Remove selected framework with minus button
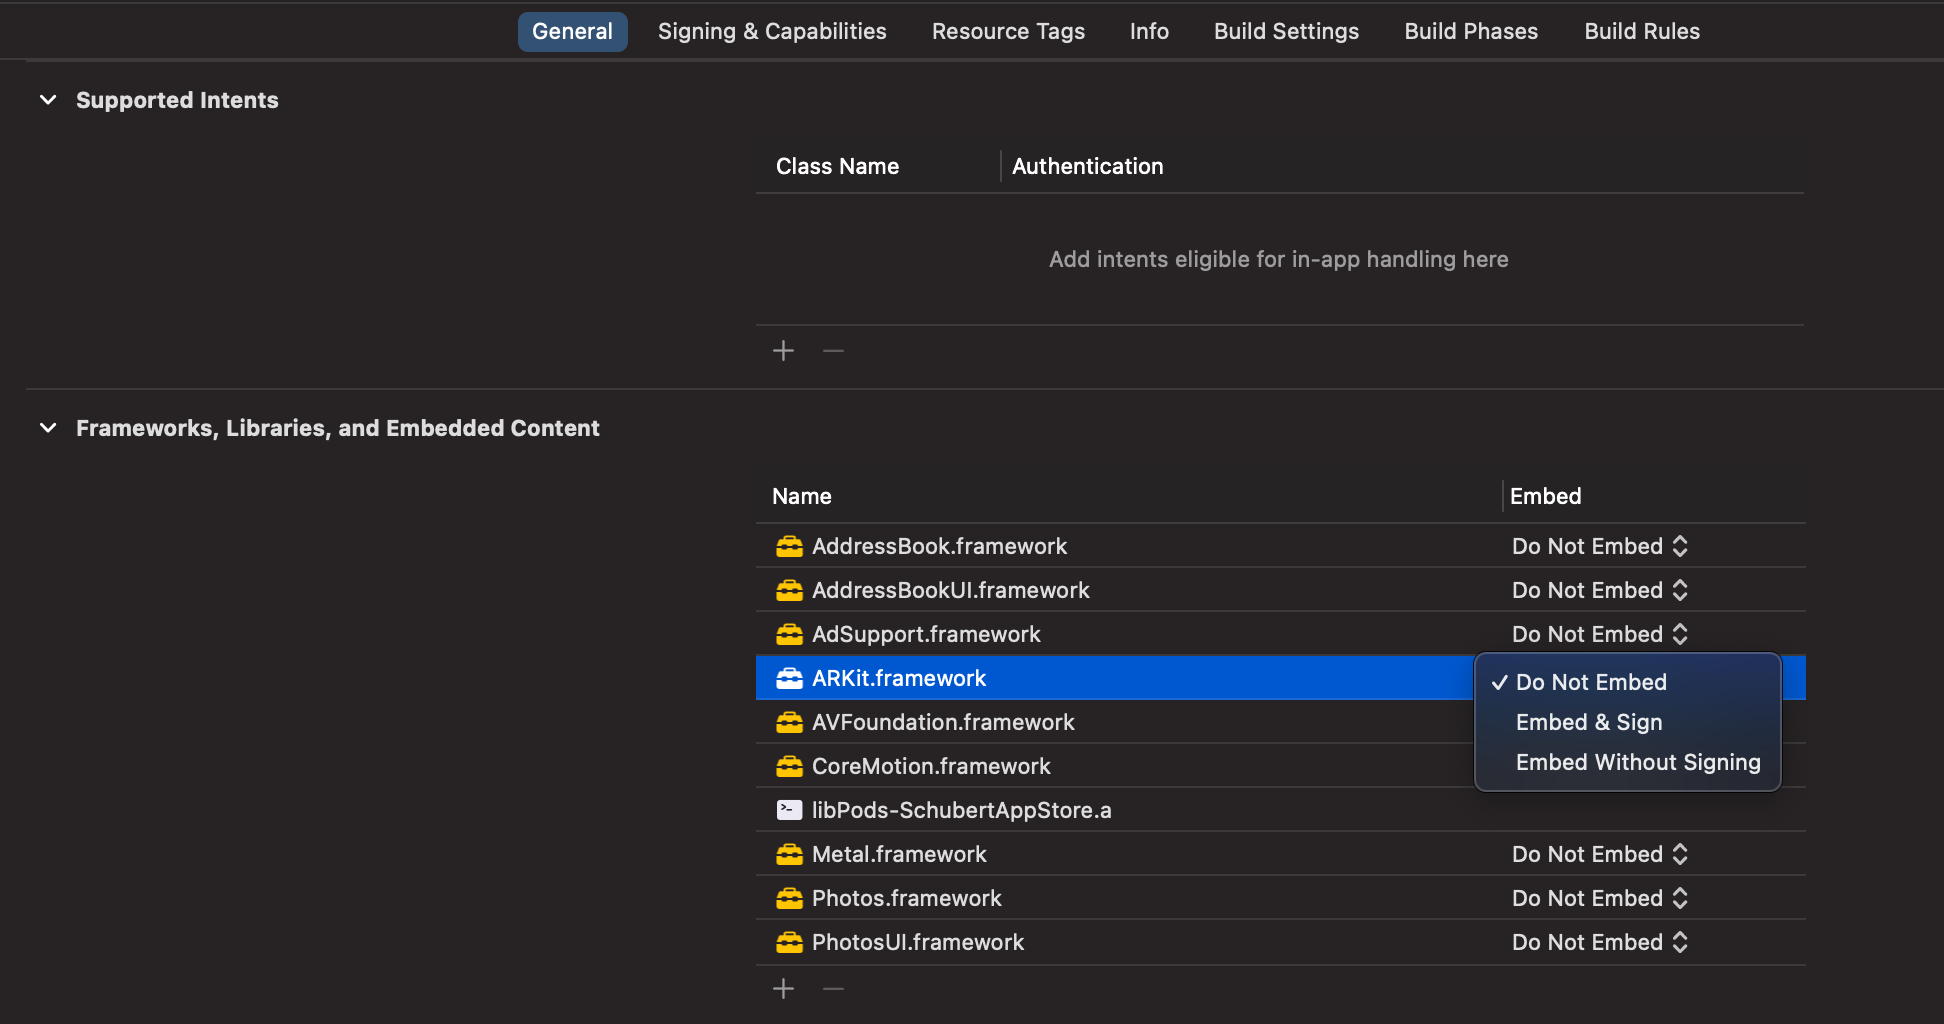 coord(833,989)
